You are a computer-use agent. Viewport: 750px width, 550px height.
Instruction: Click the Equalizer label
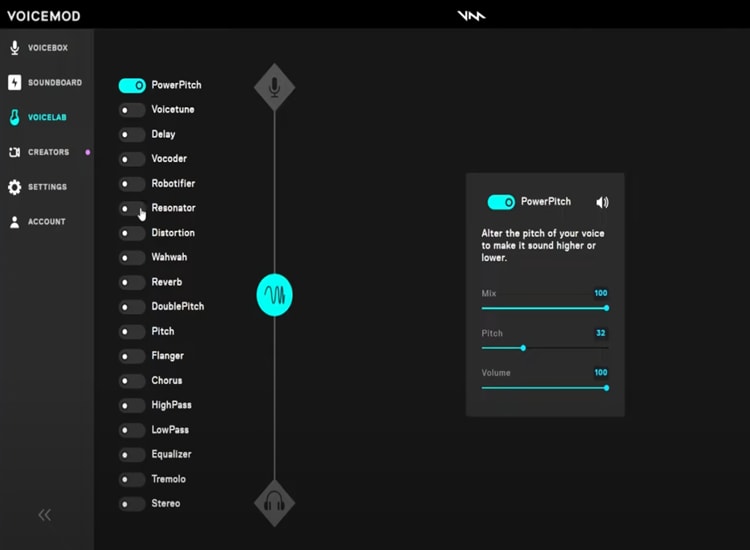tap(171, 454)
